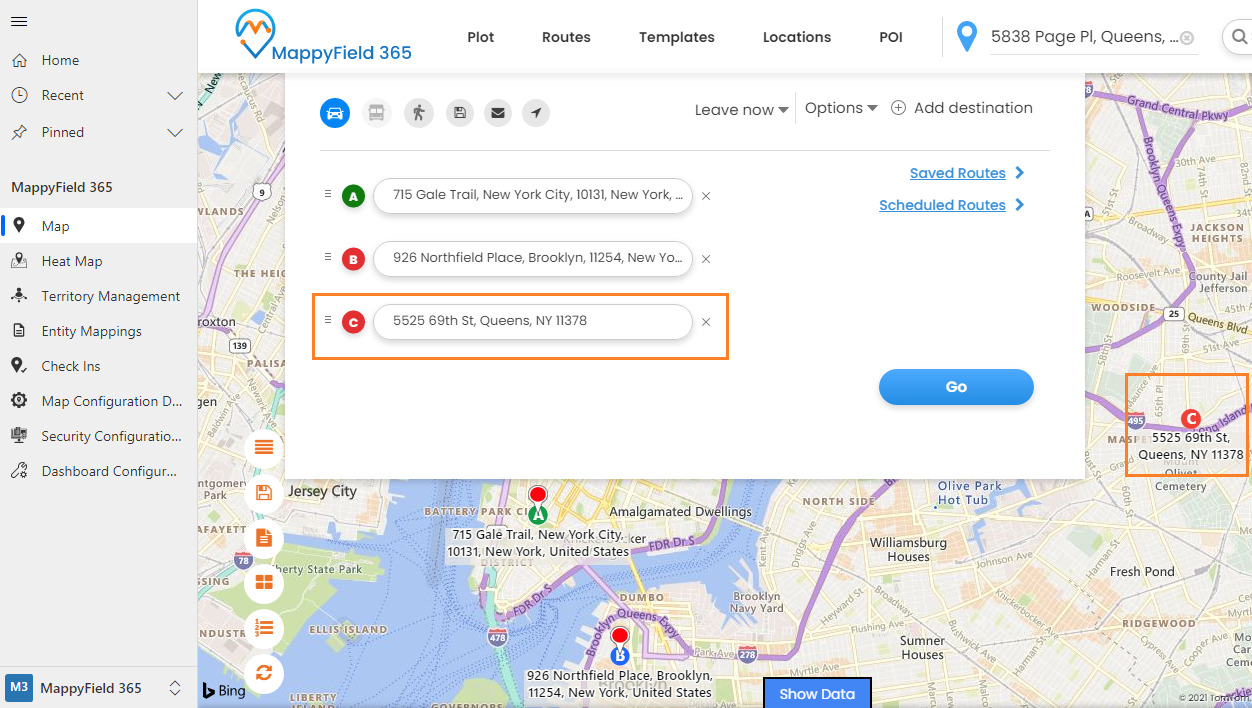Viewport: 1252px width, 708px height.
Task: Open the orange hamburger menu map button
Action: [264, 447]
